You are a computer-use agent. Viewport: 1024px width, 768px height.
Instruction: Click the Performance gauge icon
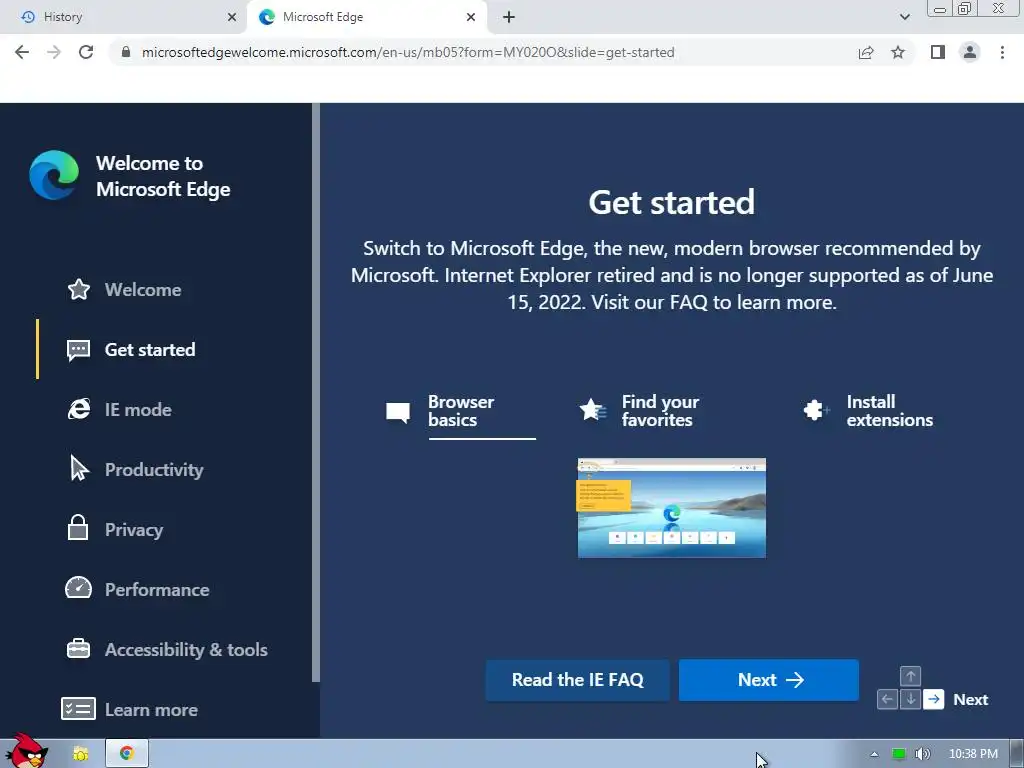click(x=78, y=588)
